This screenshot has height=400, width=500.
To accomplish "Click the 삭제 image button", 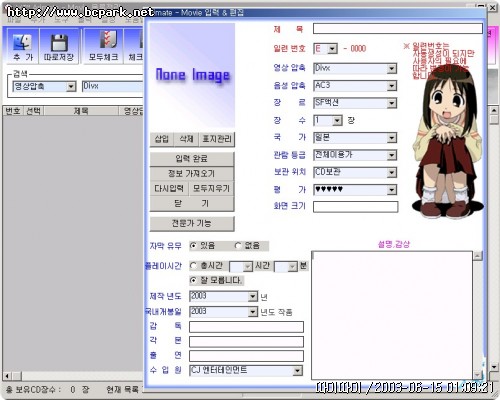I will click(186, 139).
